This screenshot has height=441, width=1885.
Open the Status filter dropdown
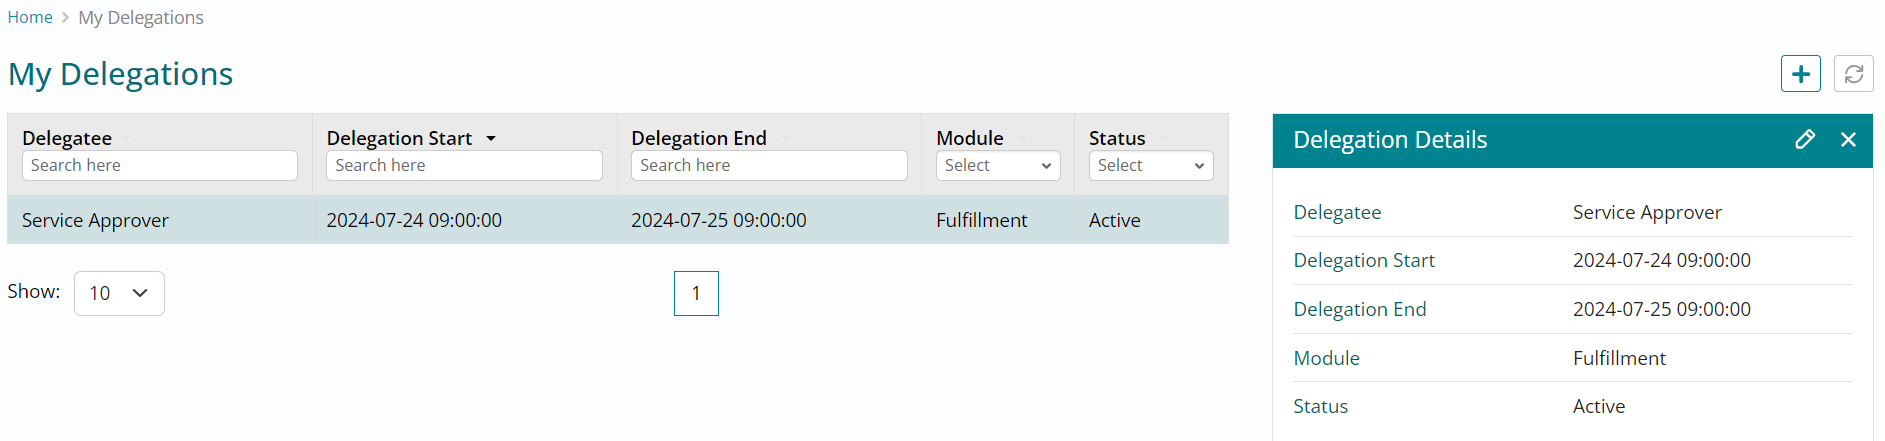[1150, 166]
